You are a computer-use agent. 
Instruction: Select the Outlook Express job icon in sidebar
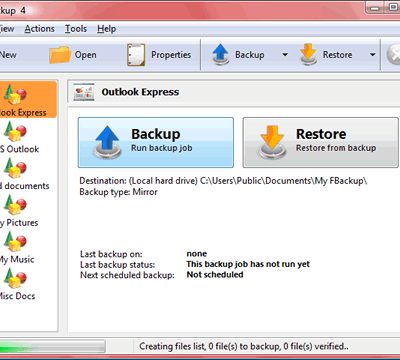(15, 94)
